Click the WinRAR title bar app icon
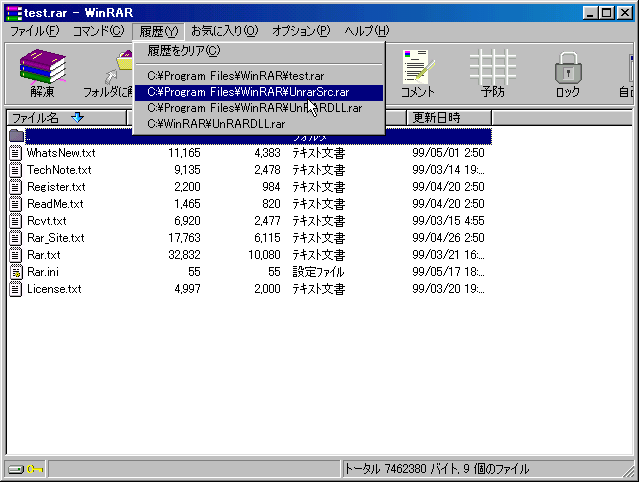Viewport: 639px width, 482px height. click(15, 13)
